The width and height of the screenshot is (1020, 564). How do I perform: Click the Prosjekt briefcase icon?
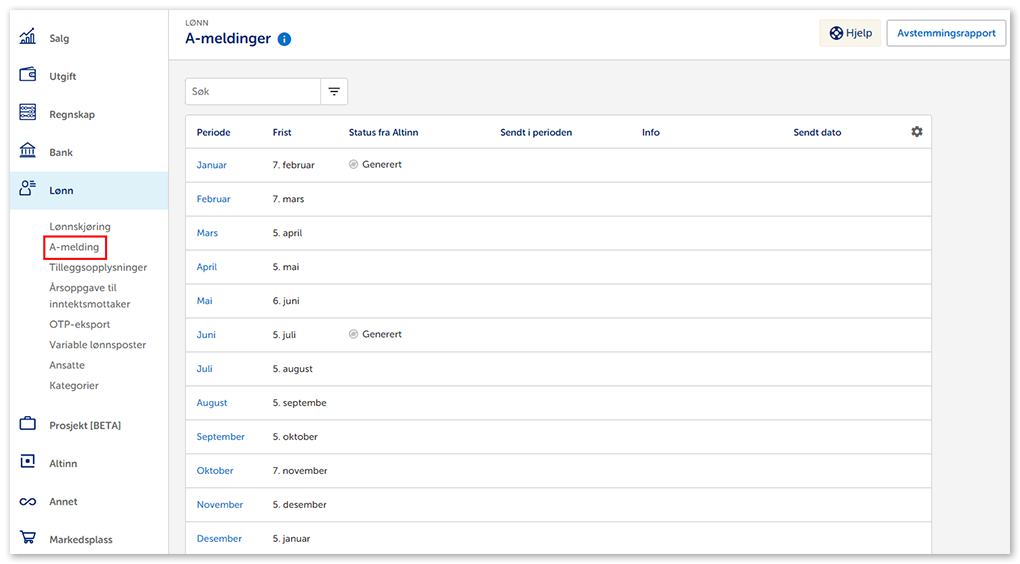pyautogui.click(x=28, y=425)
